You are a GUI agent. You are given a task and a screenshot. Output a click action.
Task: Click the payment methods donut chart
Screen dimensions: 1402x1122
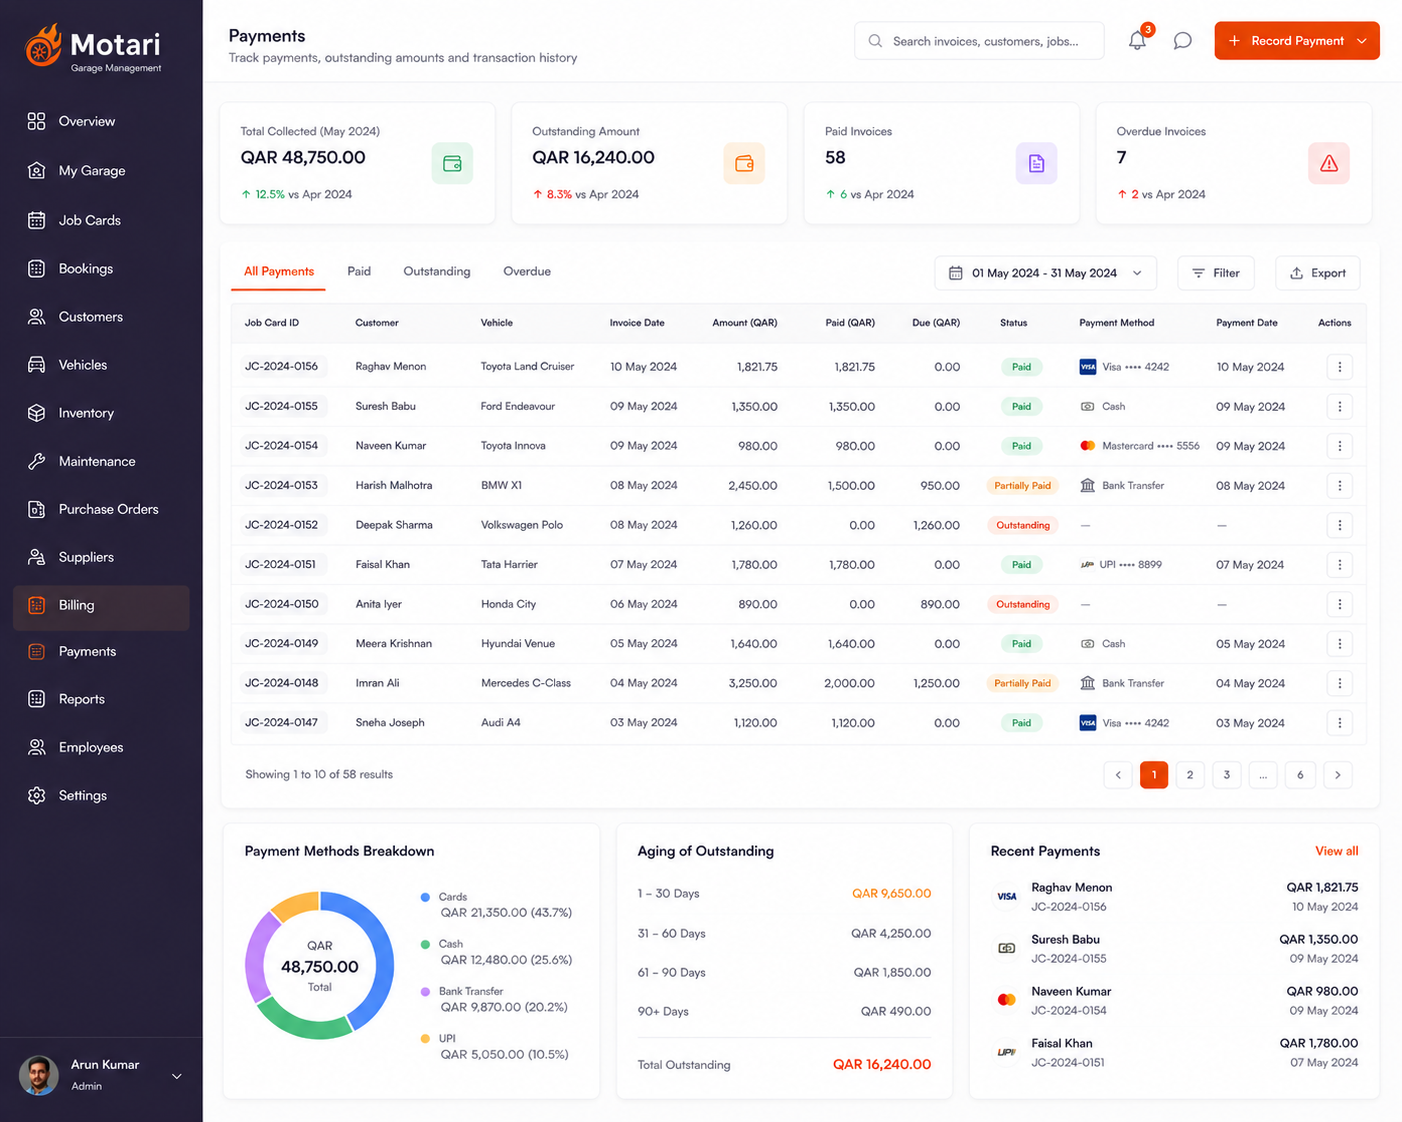[320, 966]
